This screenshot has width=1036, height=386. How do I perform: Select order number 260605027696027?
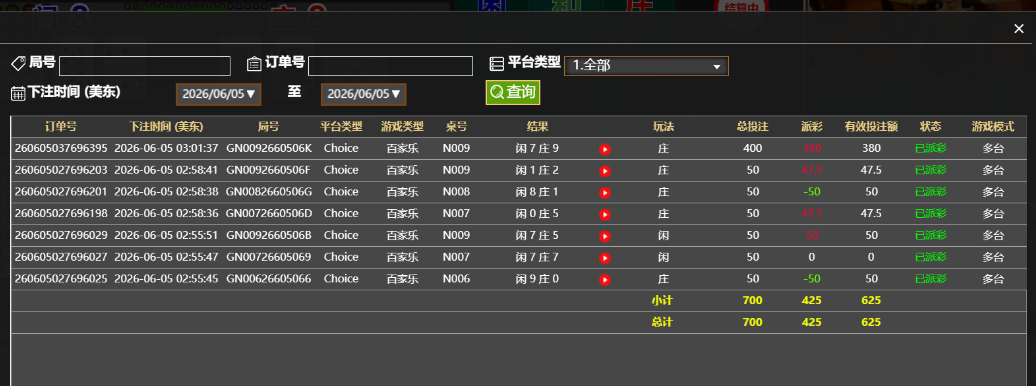(x=61, y=257)
